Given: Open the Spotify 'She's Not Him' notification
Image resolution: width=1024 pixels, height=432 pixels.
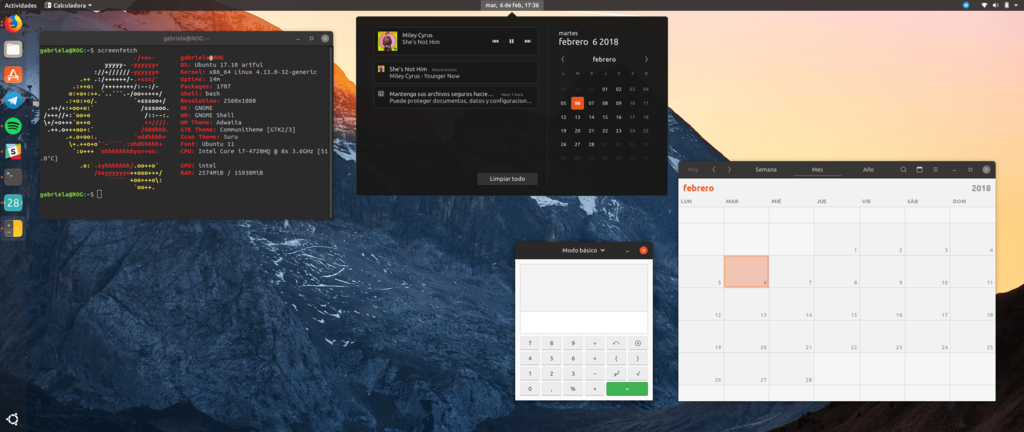Looking at the screenshot, I should tap(456, 72).
